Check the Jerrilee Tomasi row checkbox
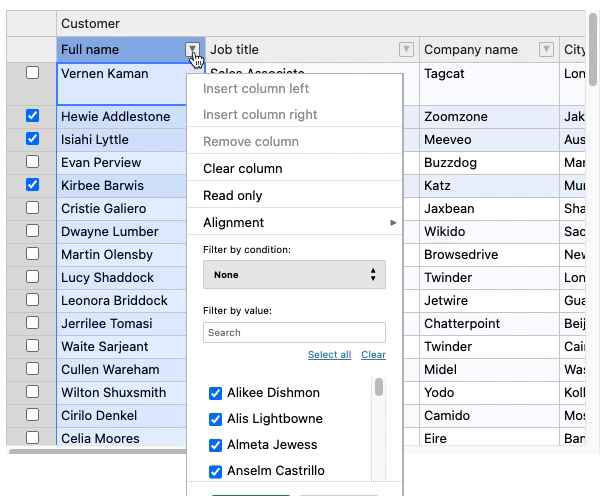This screenshot has width=606, height=496. pos(32,322)
